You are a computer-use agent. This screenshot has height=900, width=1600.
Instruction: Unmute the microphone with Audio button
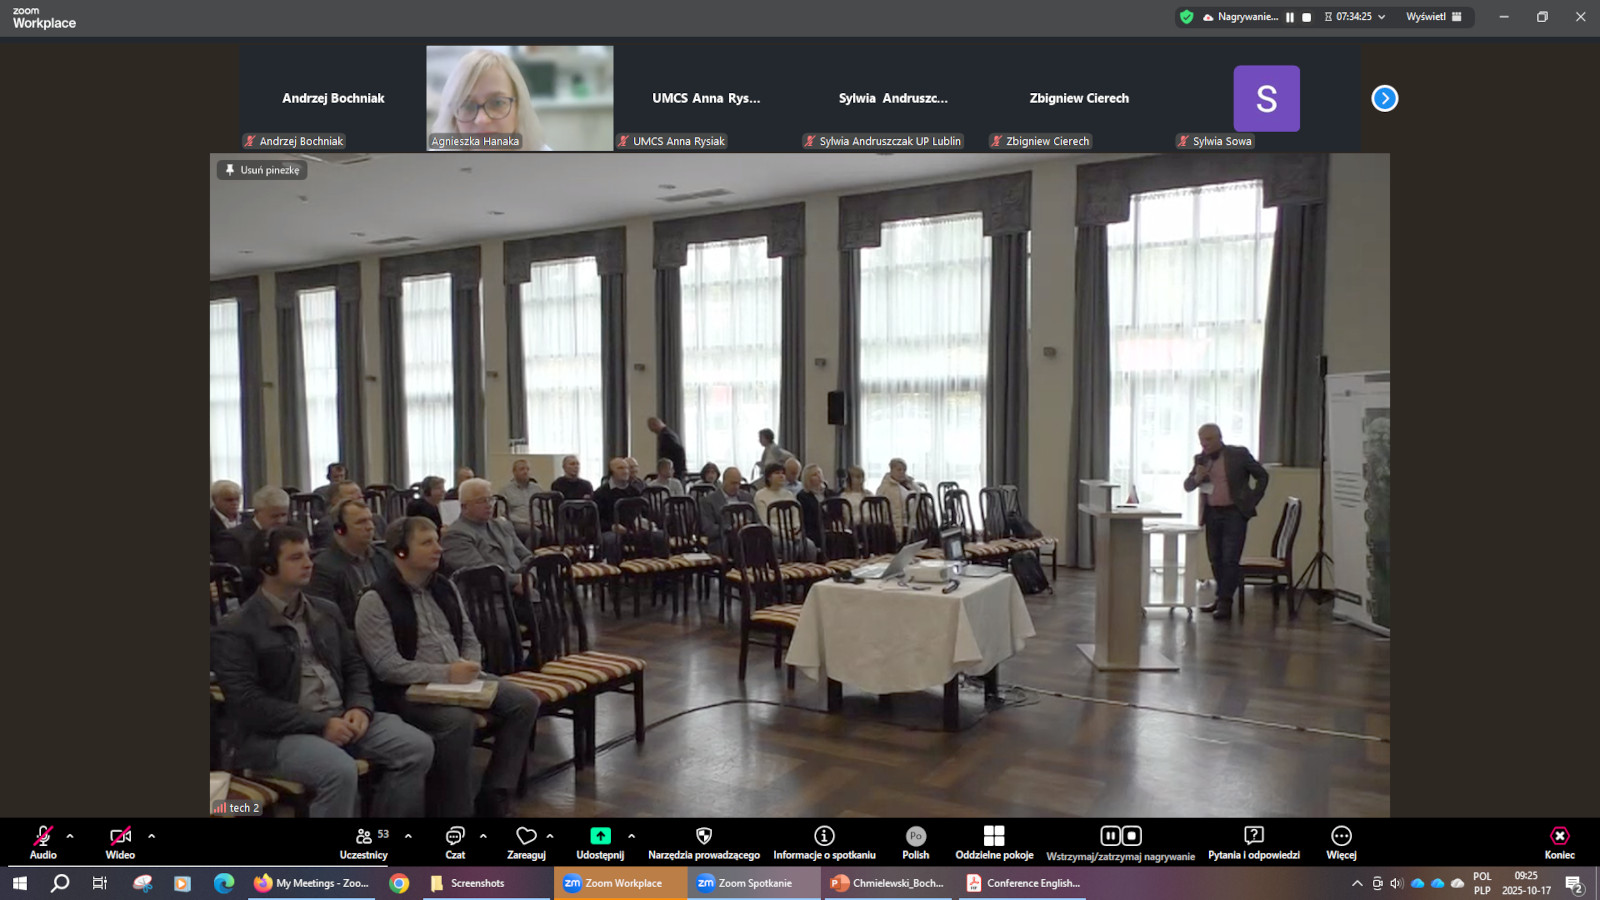click(x=43, y=841)
